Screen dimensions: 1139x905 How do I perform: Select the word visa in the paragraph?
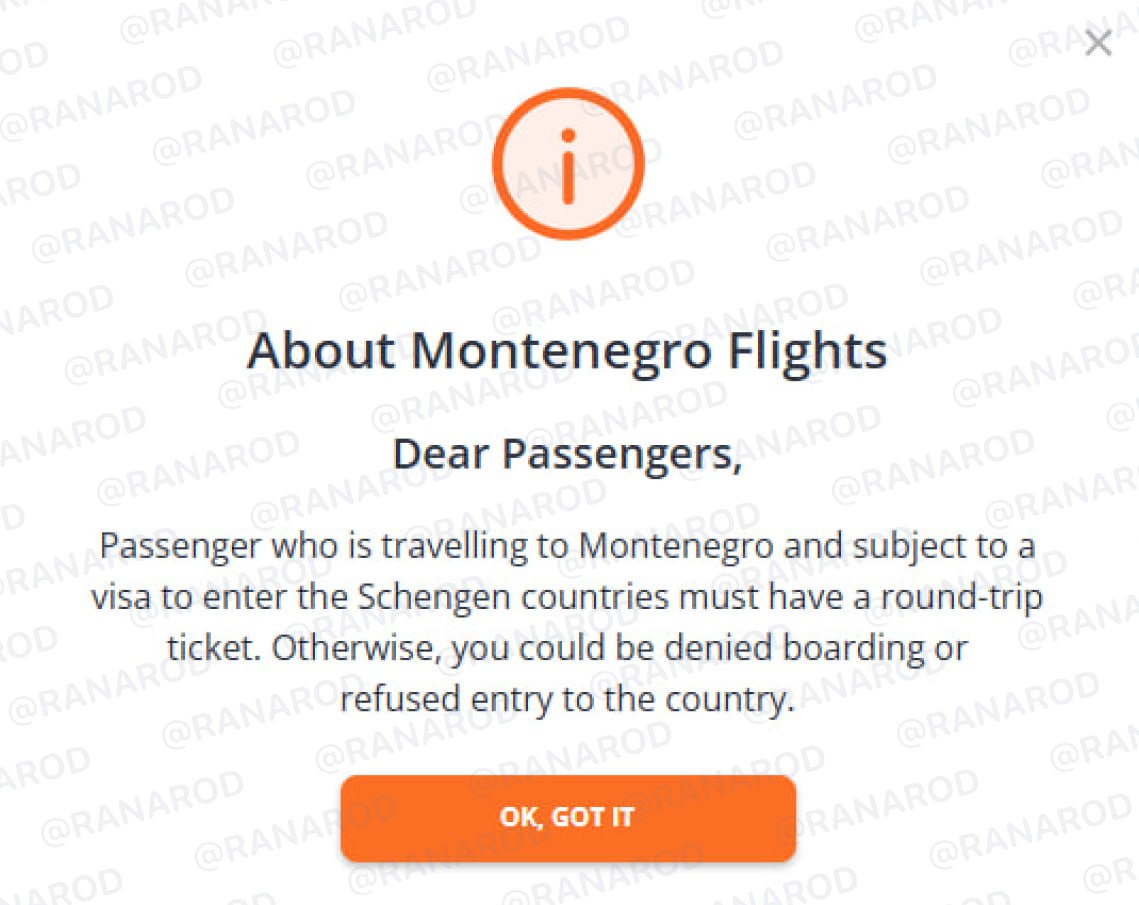click(121, 598)
